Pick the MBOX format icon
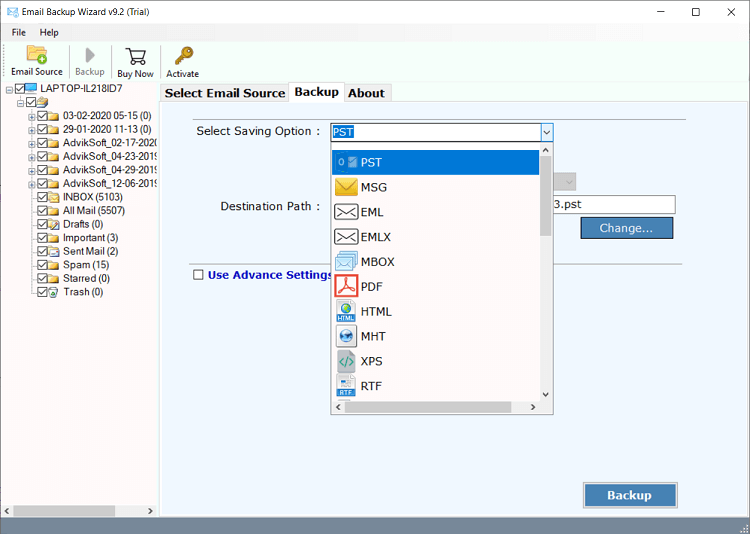This screenshot has height=534, width=750. pyautogui.click(x=346, y=262)
